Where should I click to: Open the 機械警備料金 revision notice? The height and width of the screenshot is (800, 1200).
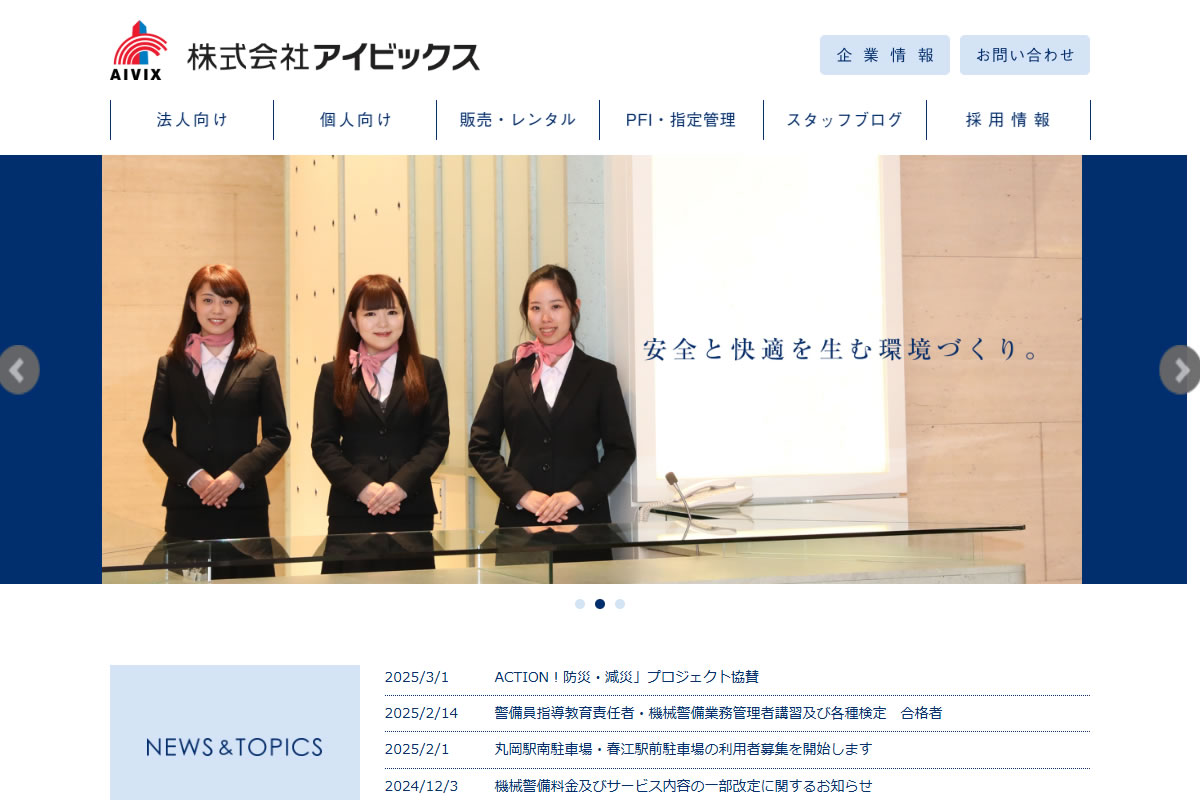pyautogui.click(x=682, y=786)
